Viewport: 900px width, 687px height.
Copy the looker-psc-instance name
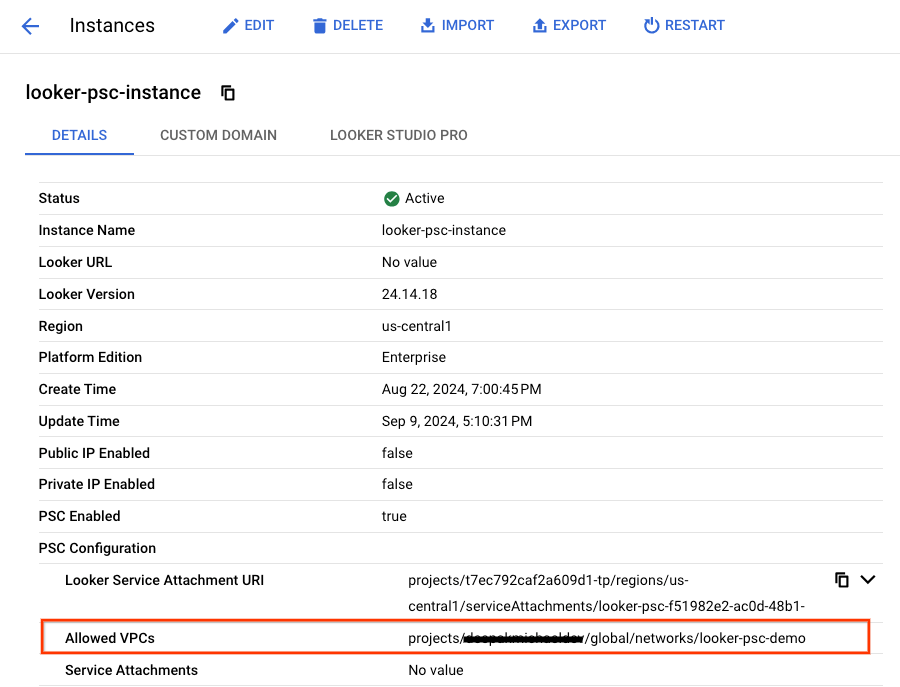pyautogui.click(x=228, y=93)
